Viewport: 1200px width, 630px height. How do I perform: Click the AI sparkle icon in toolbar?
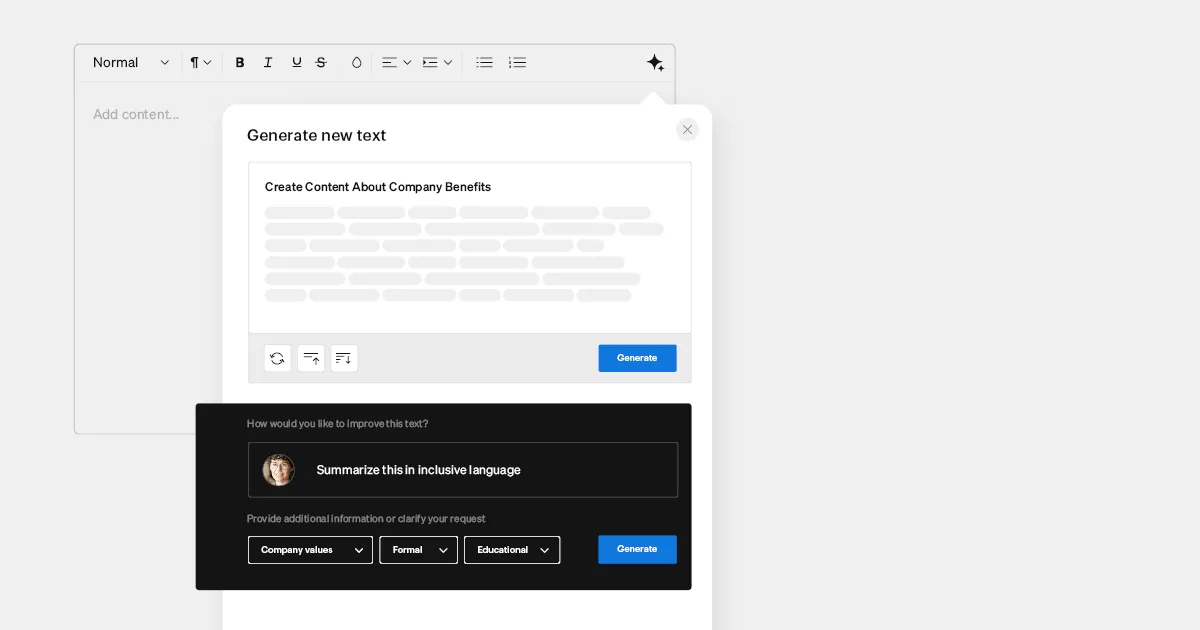[x=655, y=62]
